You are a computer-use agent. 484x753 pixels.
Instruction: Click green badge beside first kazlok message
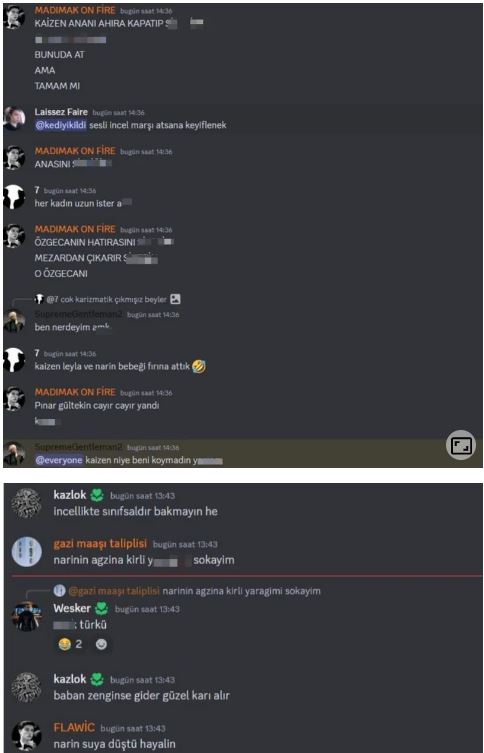[x=97, y=495]
